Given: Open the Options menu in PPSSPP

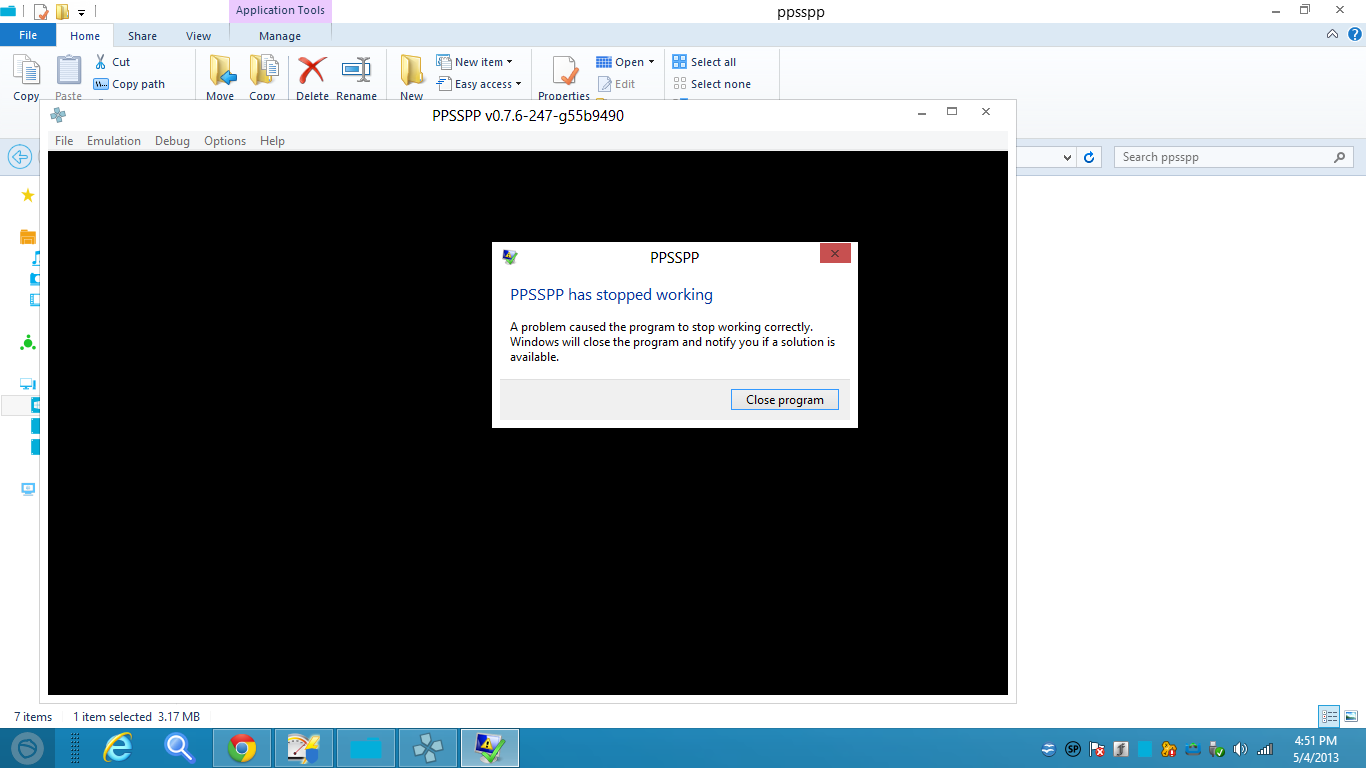Looking at the screenshot, I should [225, 141].
